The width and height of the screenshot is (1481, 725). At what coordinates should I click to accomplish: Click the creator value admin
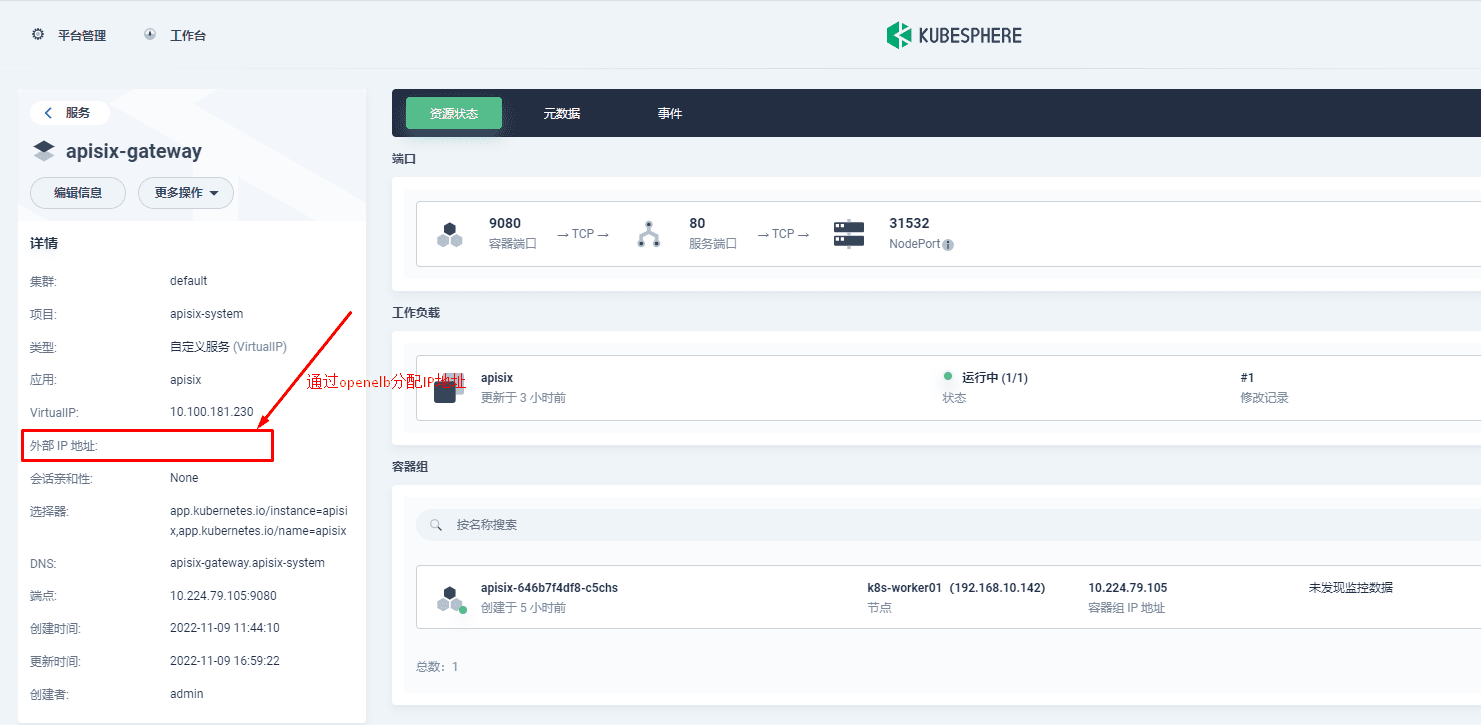[187, 695]
